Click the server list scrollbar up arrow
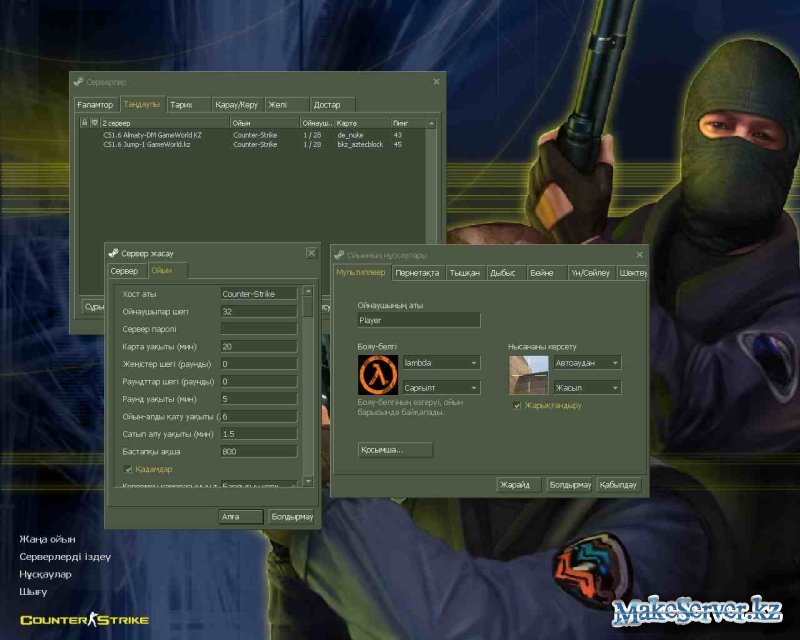This screenshot has width=800, height=640. 431,123
